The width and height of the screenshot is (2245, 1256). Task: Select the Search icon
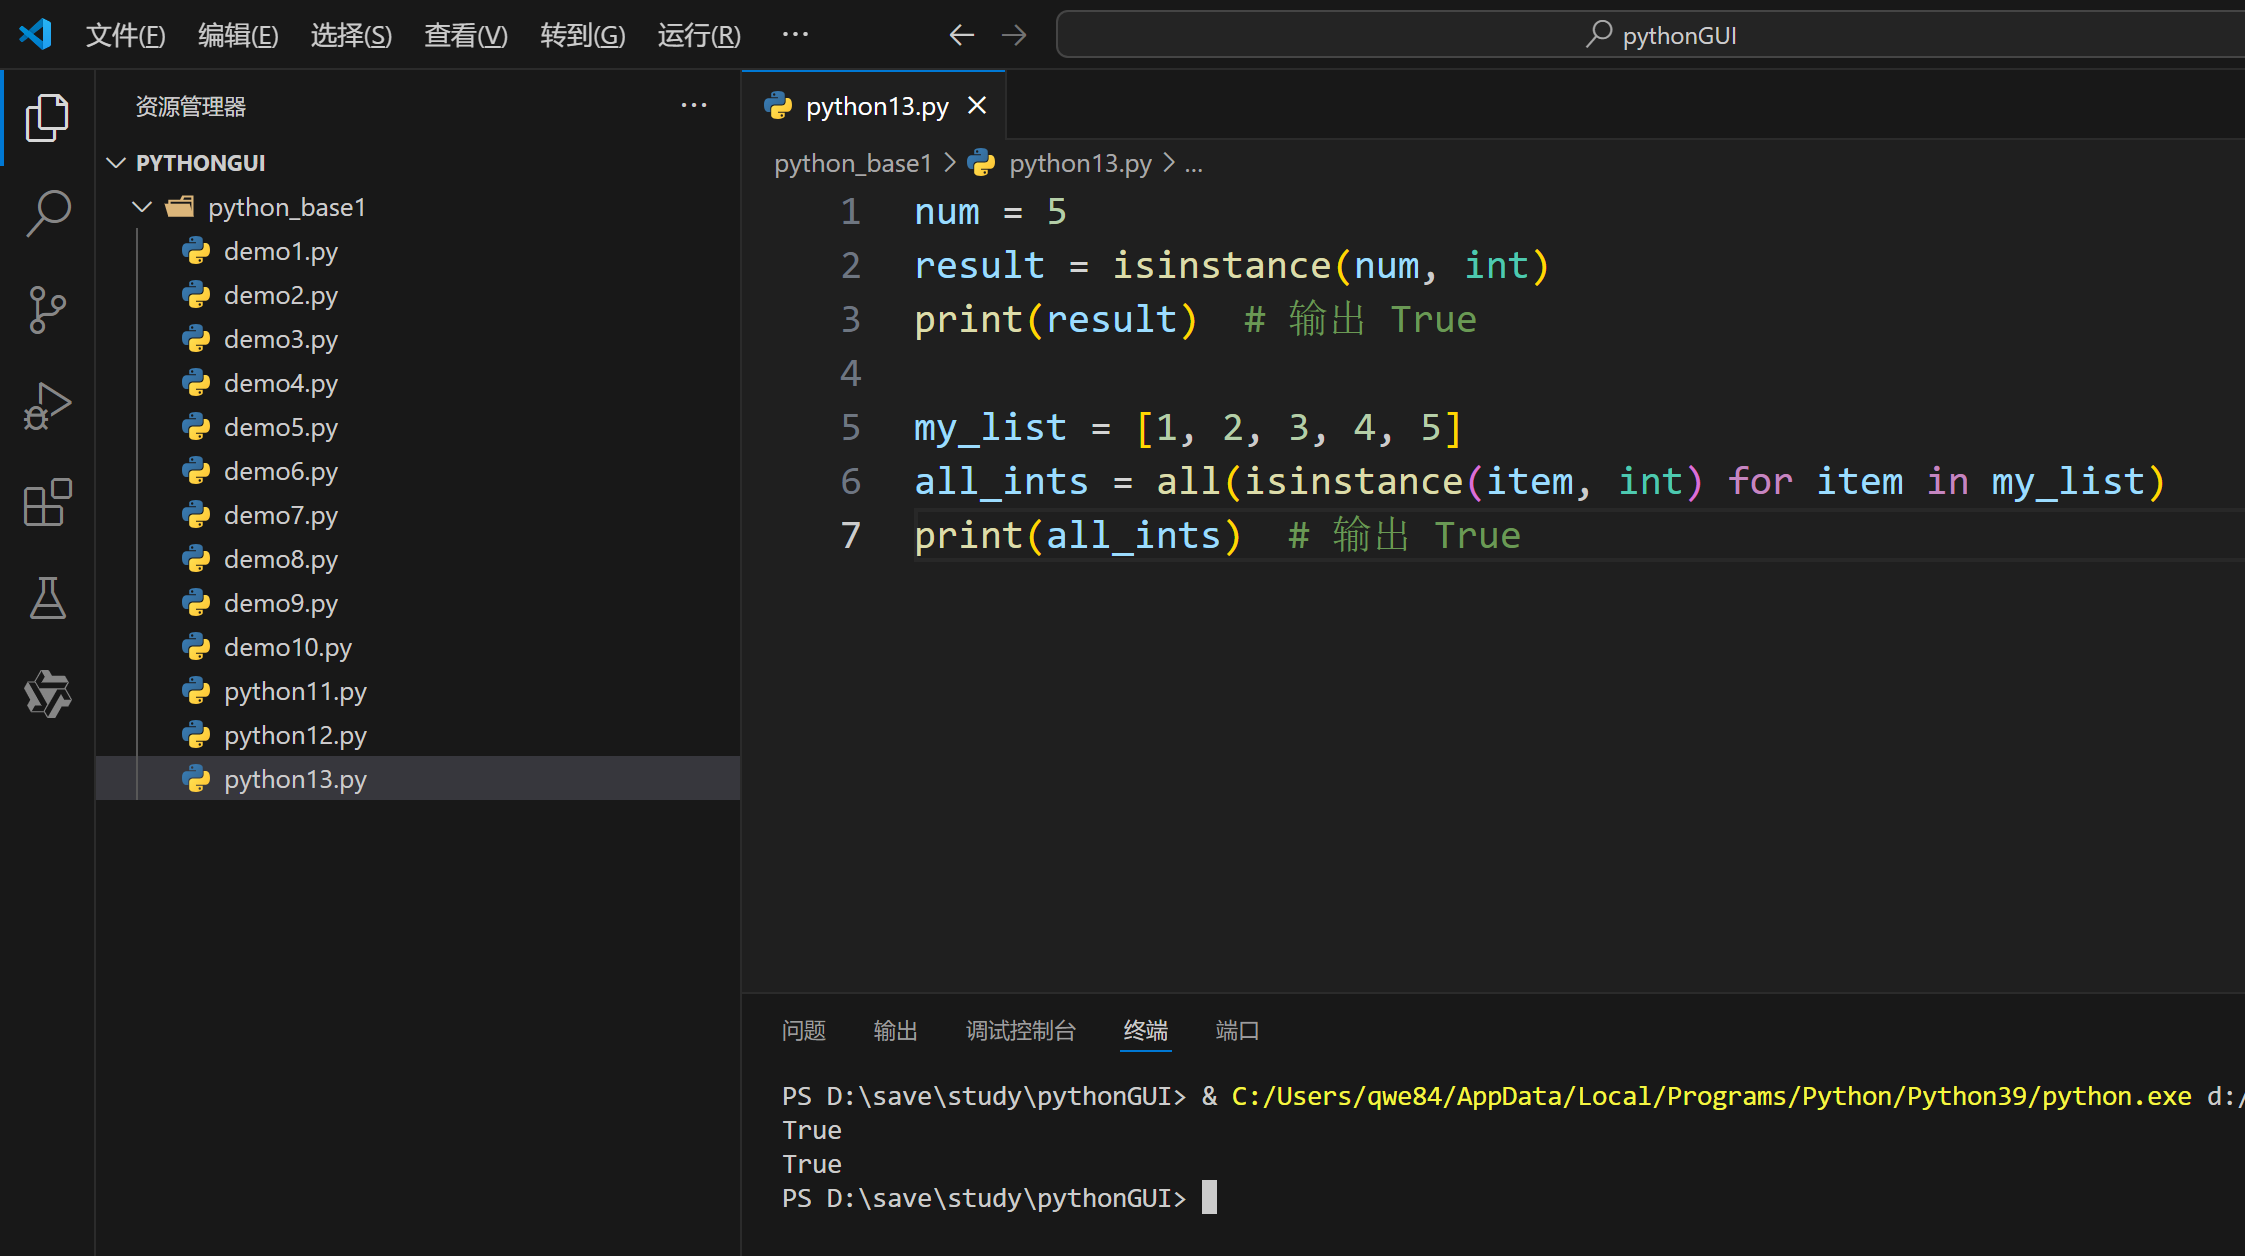click(47, 213)
